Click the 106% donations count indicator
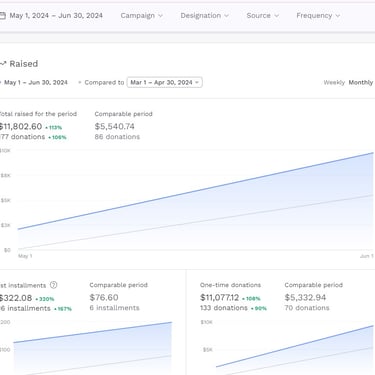 click(x=57, y=137)
